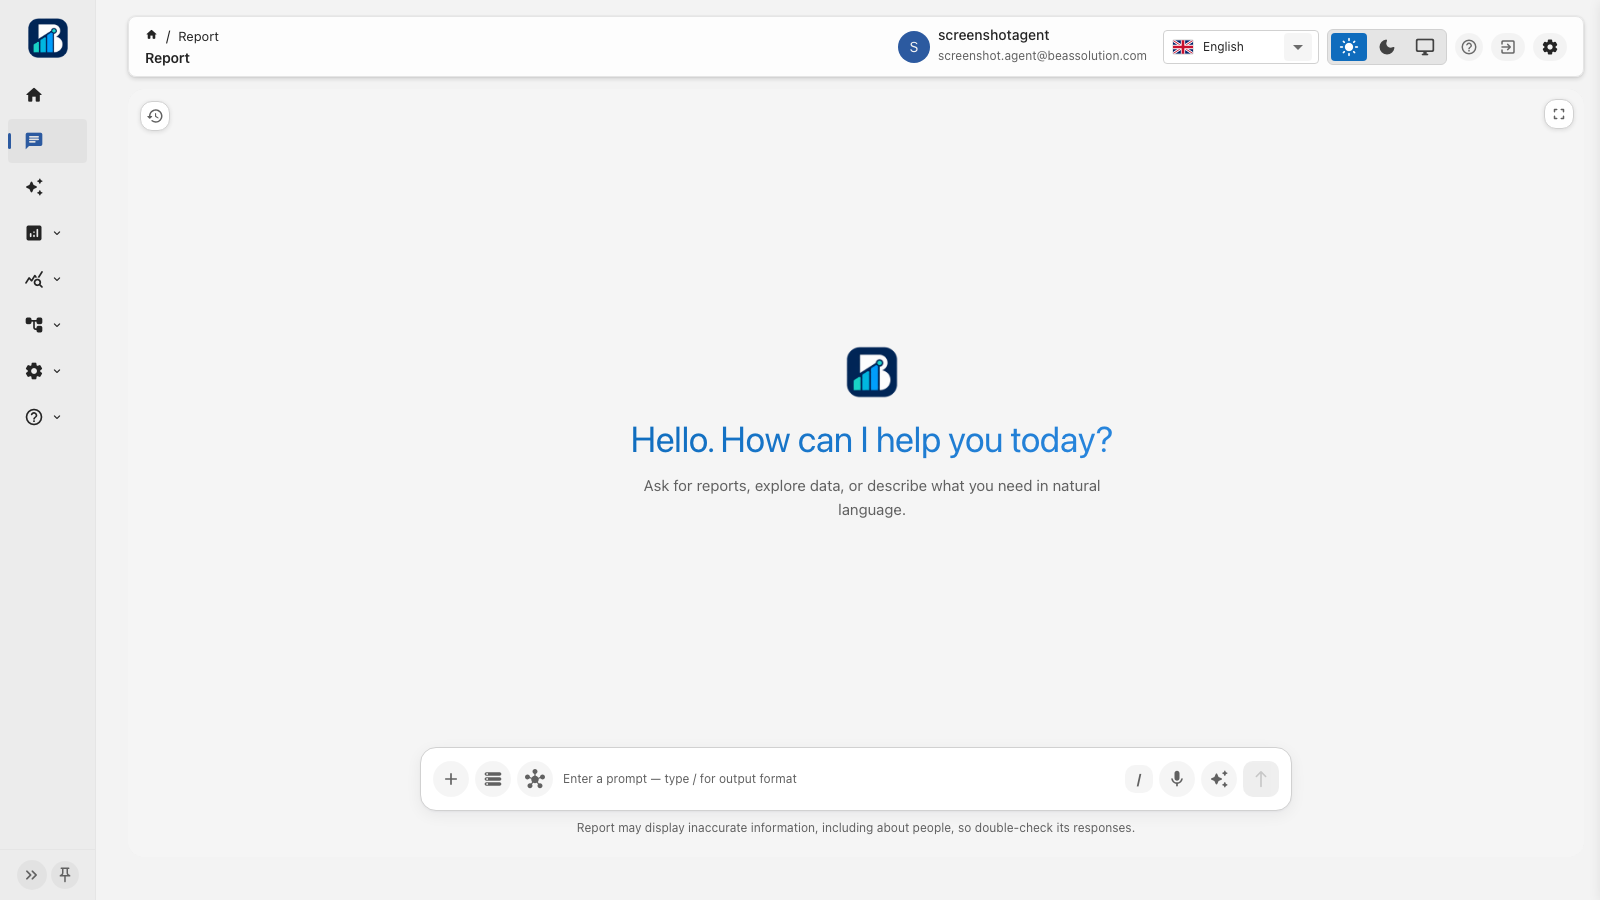Expand the help sidebar menu chevron
This screenshot has width=1600, height=900.
[57, 417]
